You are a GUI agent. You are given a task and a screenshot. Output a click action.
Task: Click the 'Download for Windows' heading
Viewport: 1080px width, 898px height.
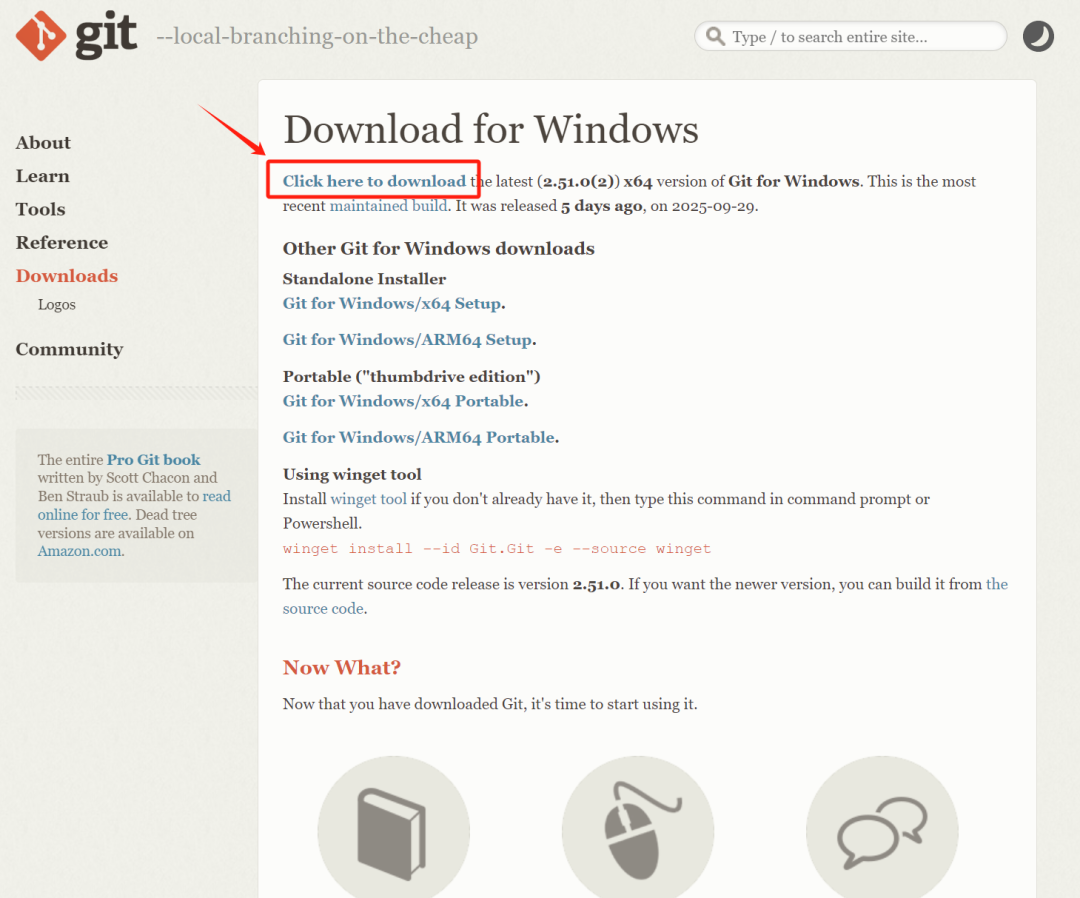pos(490,129)
